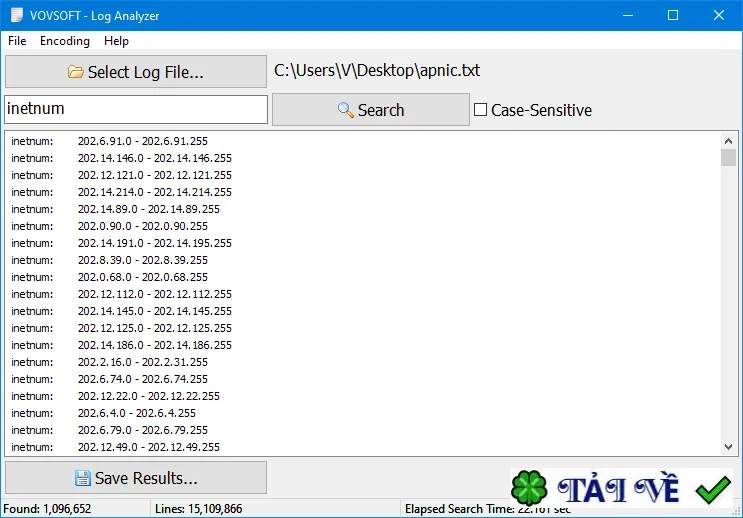Screen dimensions: 743x518
Task: Click the results list scrollbar thumb
Action: (728, 157)
